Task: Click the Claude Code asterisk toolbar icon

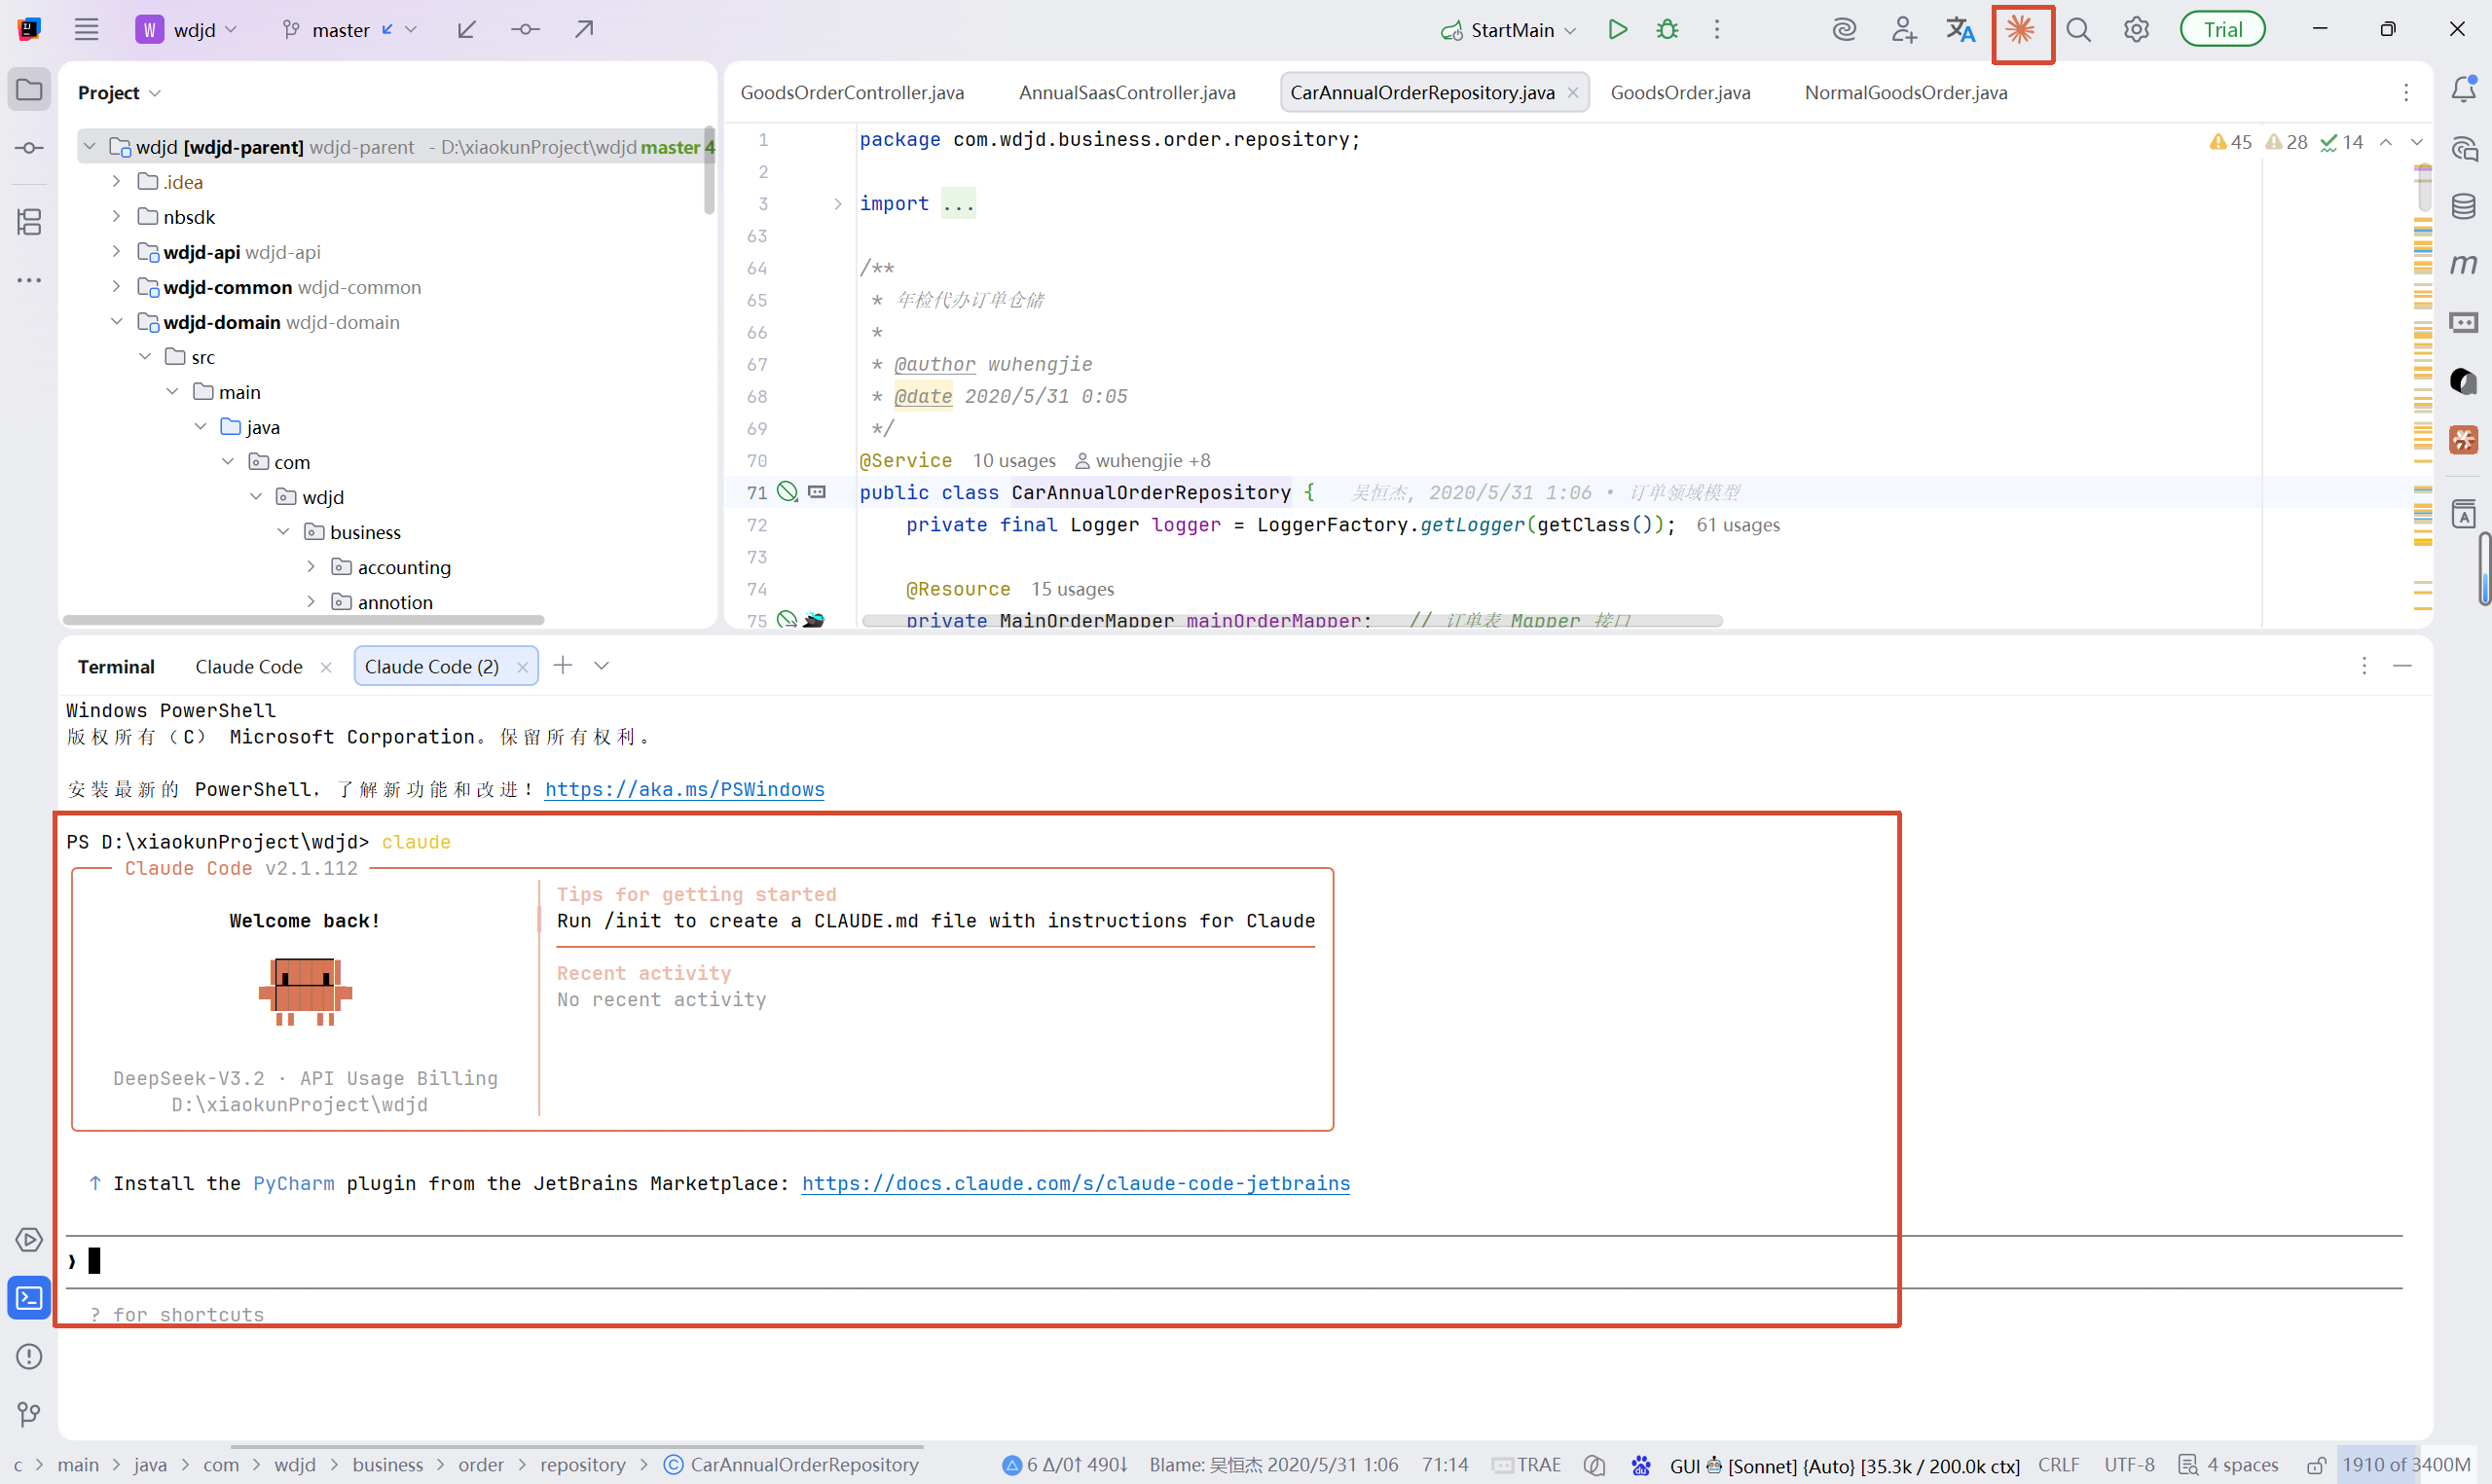Action: click(x=2021, y=30)
